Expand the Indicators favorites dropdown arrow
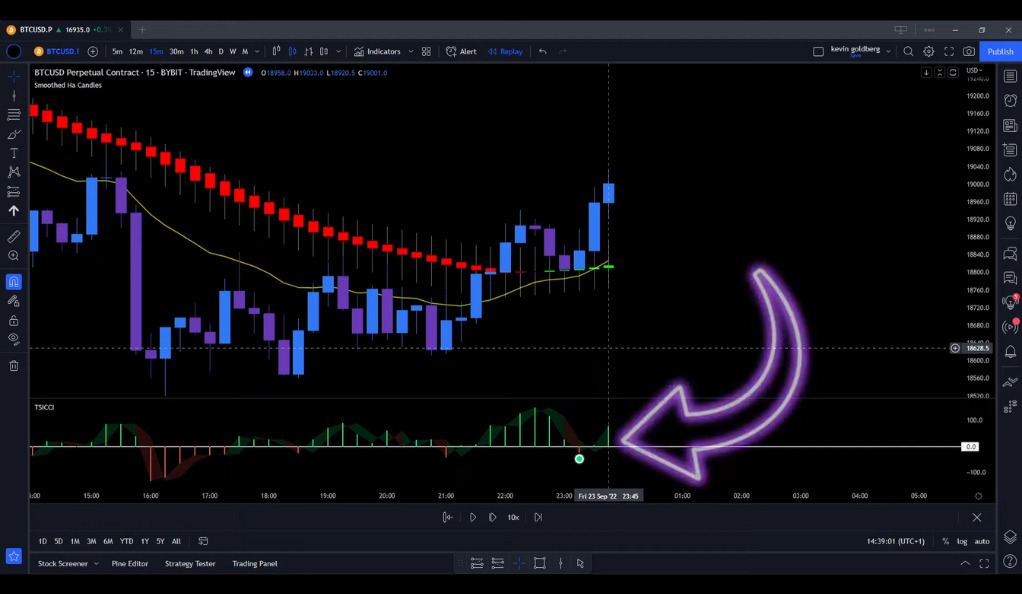 click(411, 52)
